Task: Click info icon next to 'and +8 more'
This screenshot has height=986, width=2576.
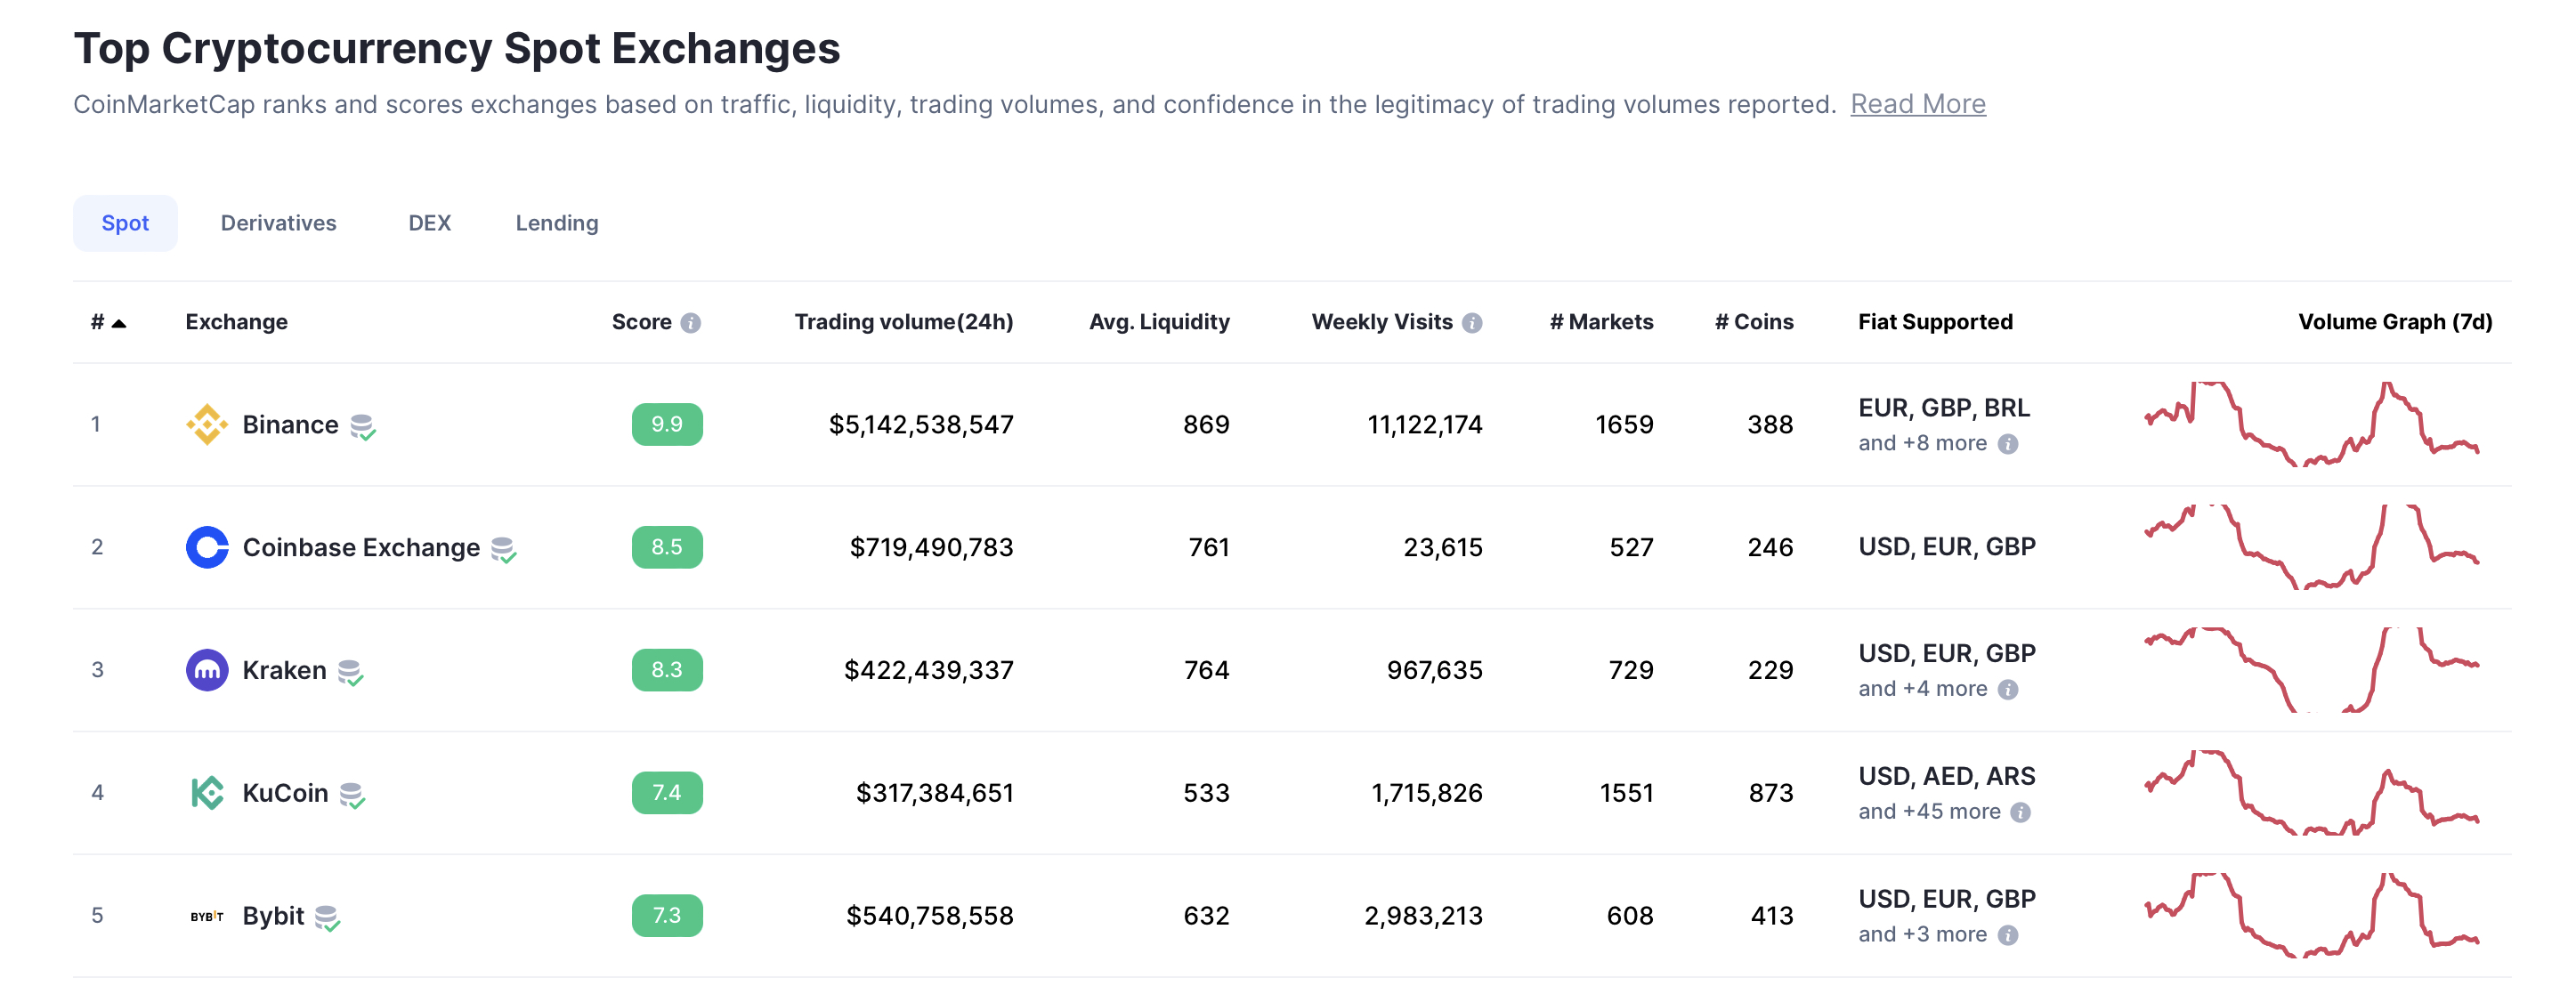Action: tap(2008, 444)
